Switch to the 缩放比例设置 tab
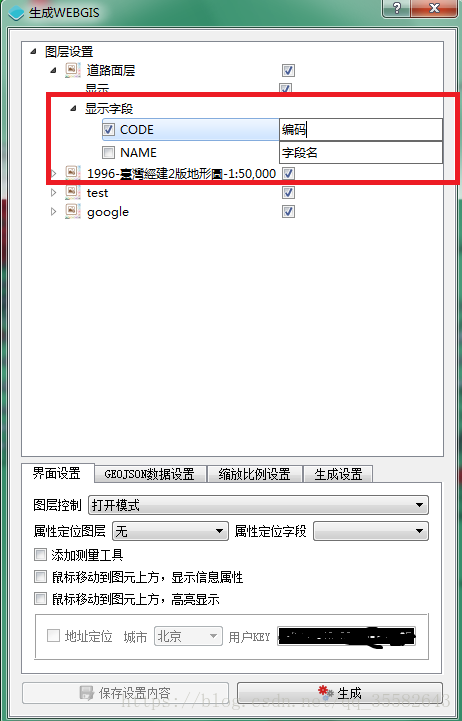Screen dimensions: 462x721 click(255, 474)
